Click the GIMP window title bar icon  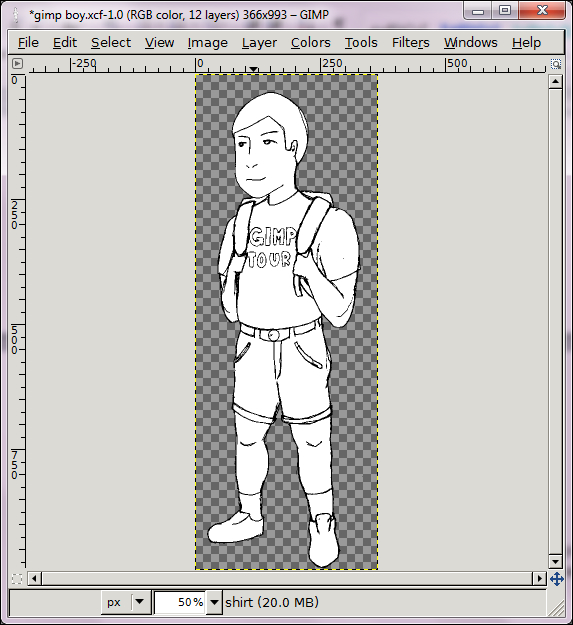[16, 15]
